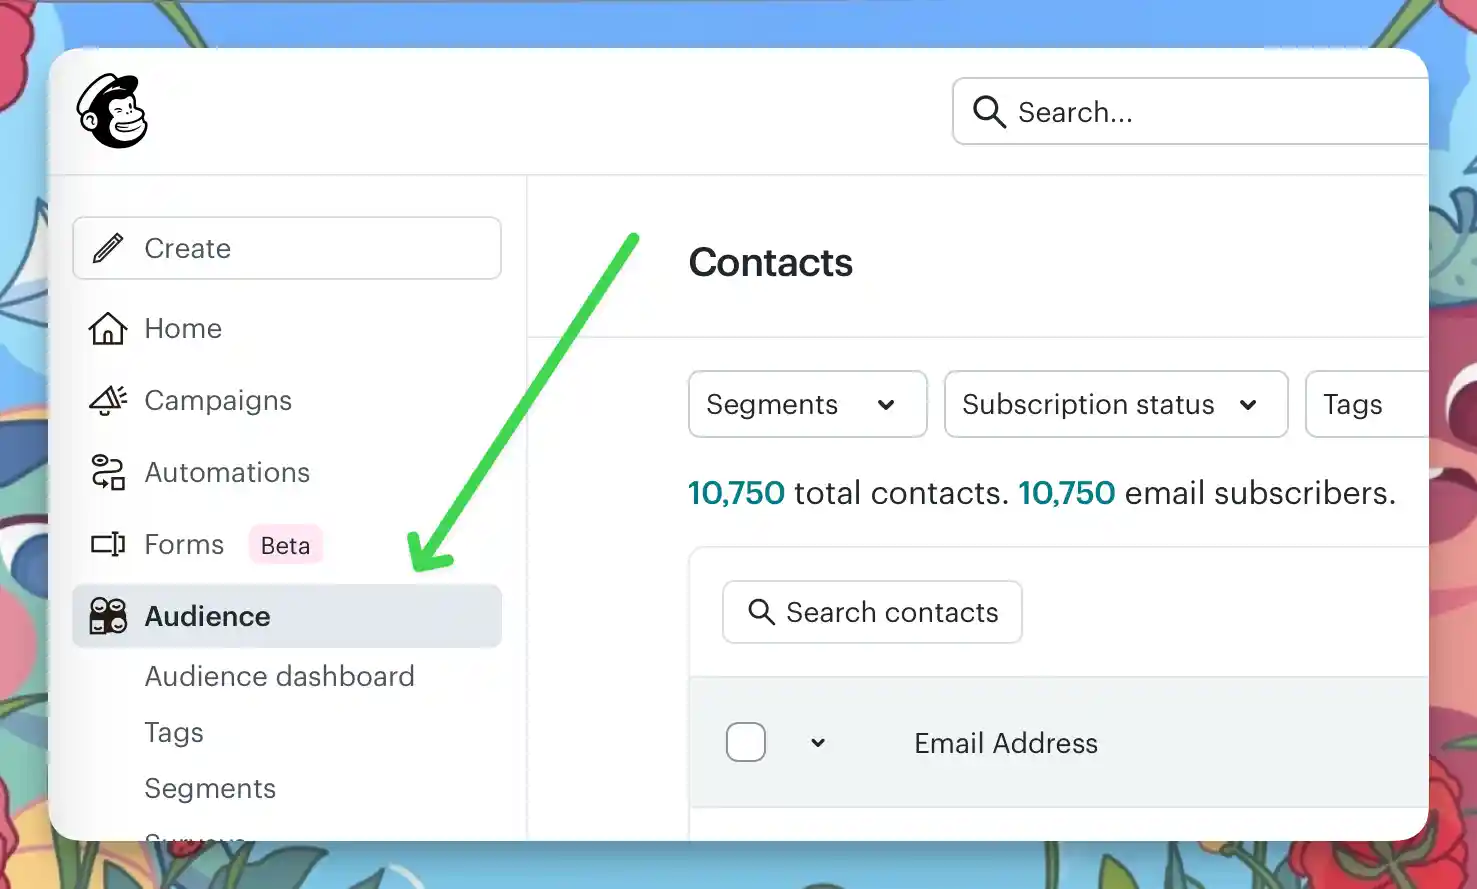1477x889 pixels.
Task: Click the magnifier icon in the top search bar
Action: point(988,112)
